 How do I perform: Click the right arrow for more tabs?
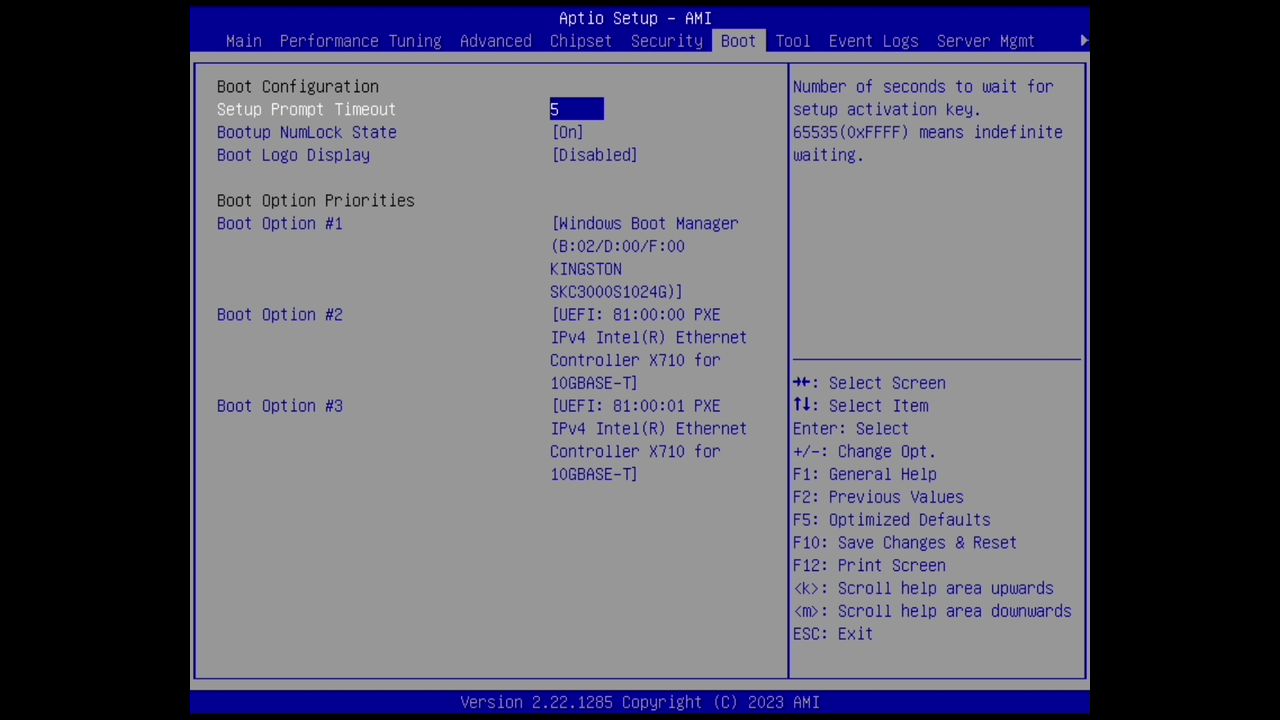tap(1084, 41)
